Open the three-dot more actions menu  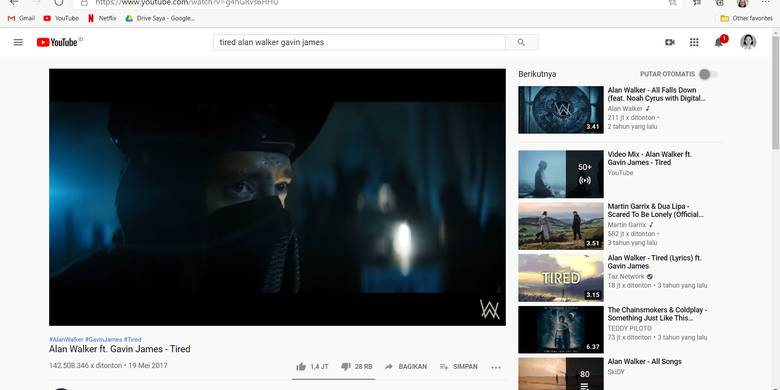coord(496,367)
